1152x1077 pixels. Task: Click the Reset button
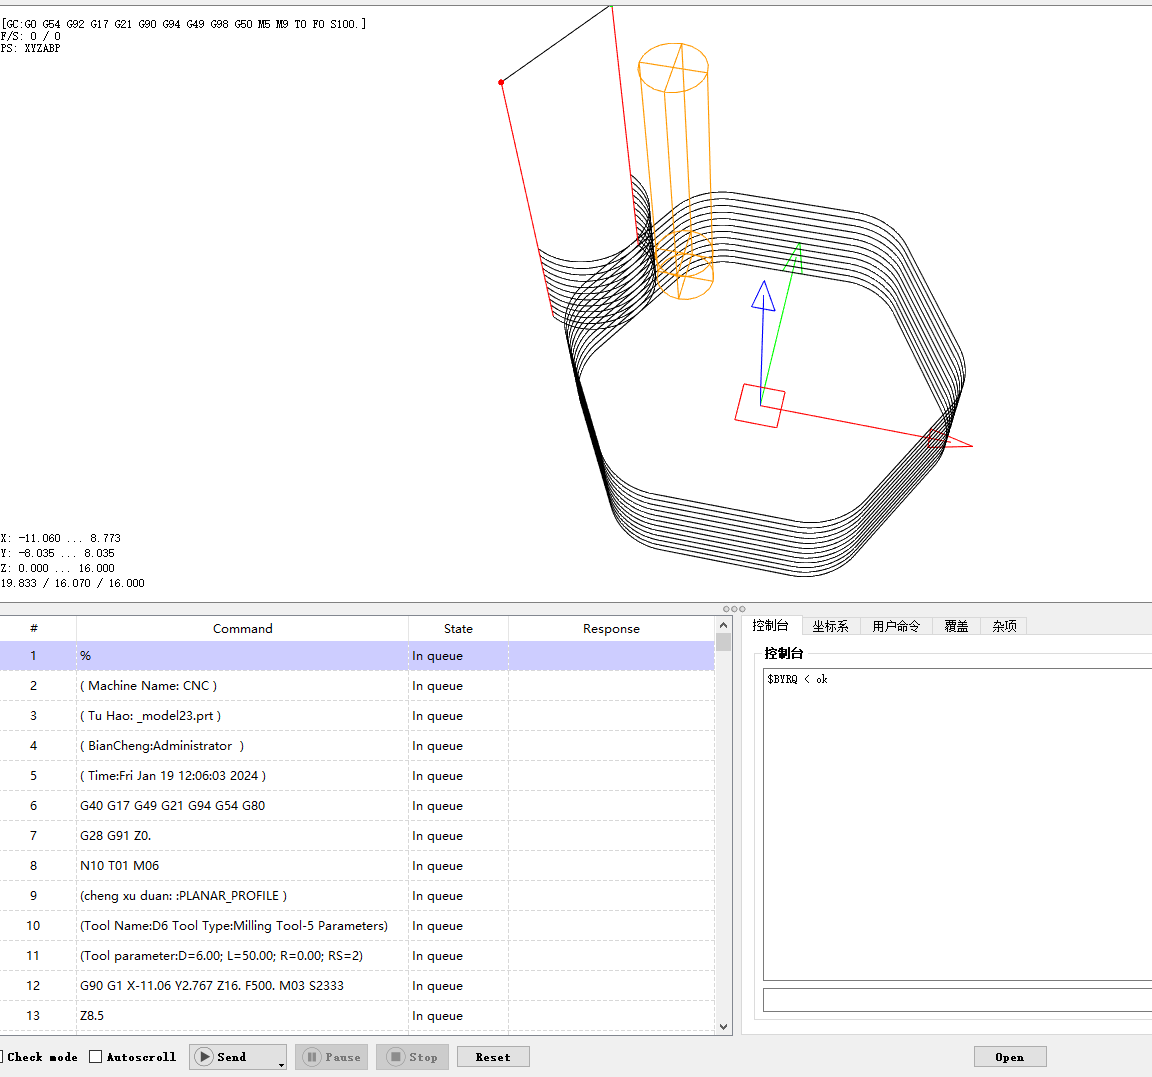click(493, 1057)
